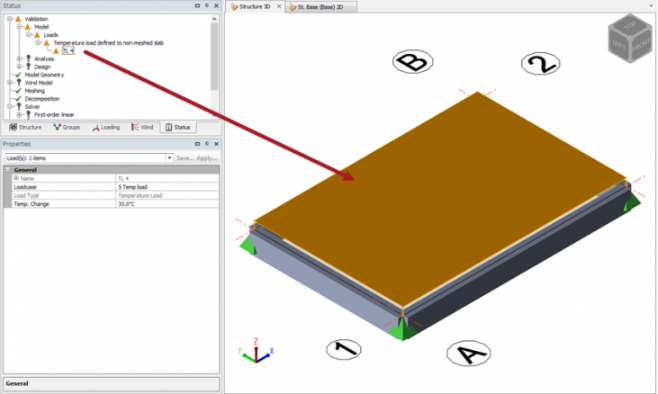Screen dimensions: 658x394
Task: Click the Temp. Change value field
Action: (x=167, y=204)
